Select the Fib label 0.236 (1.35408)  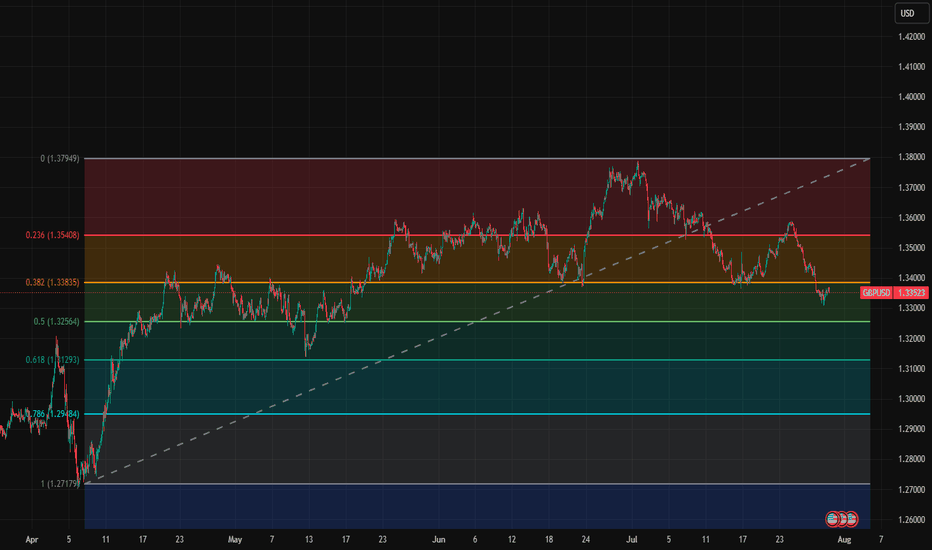point(52,235)
